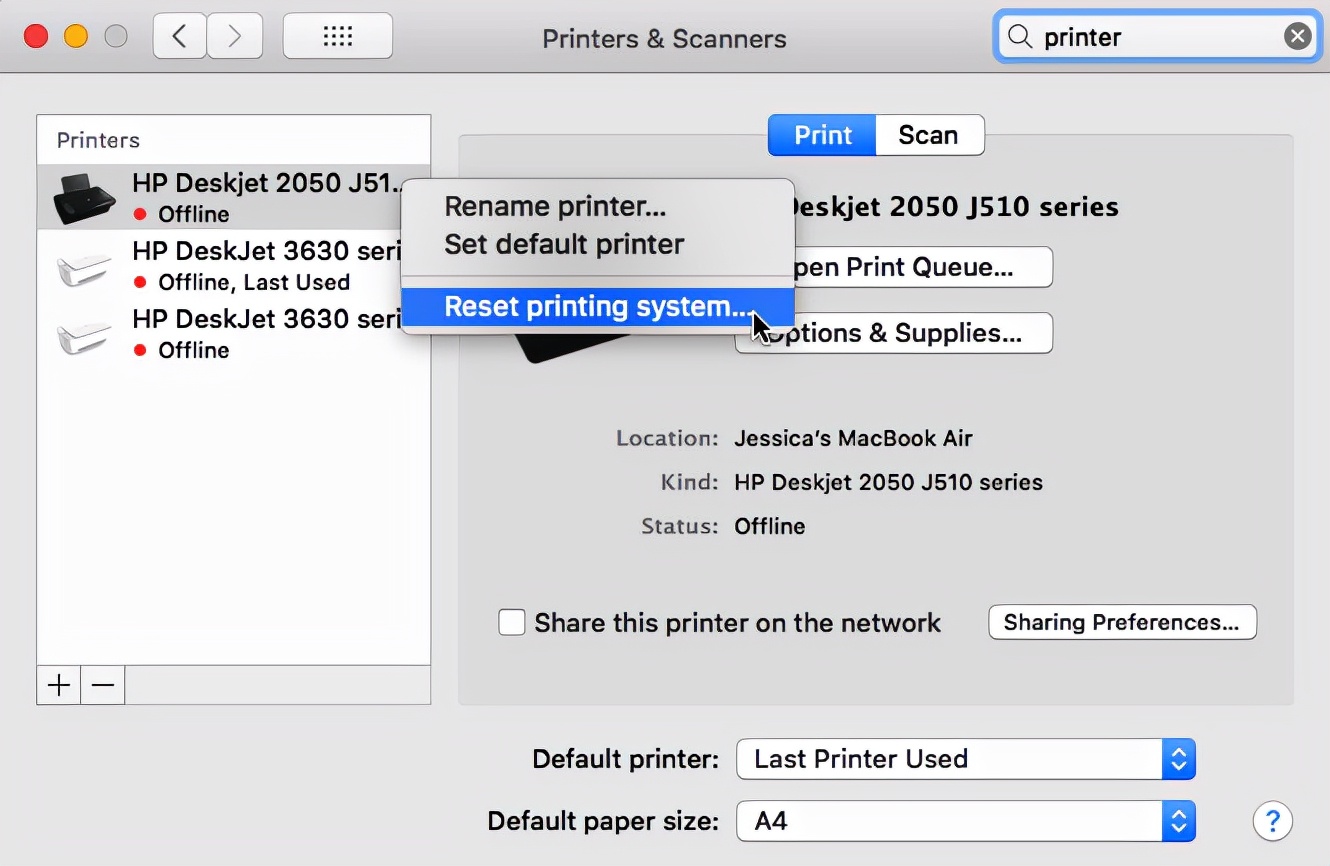Image resolution: width=1330 pixels, height=866 pixels.
Task: Add a printer with plus button
Action: click(x=59, y=686)
